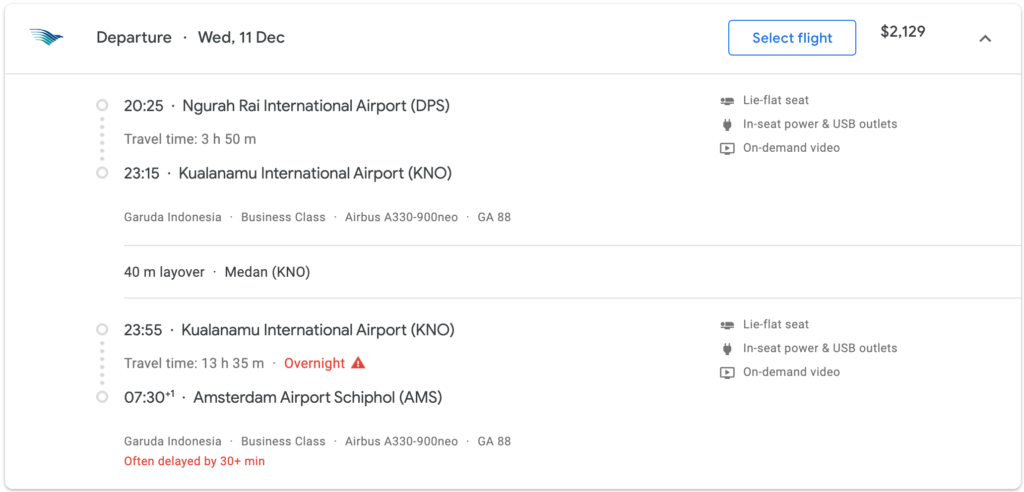Screen dimensions: 1024x492
Task: Click the 23:15 Kualanamu arrival circle marker
Action: tap(101, 173)
